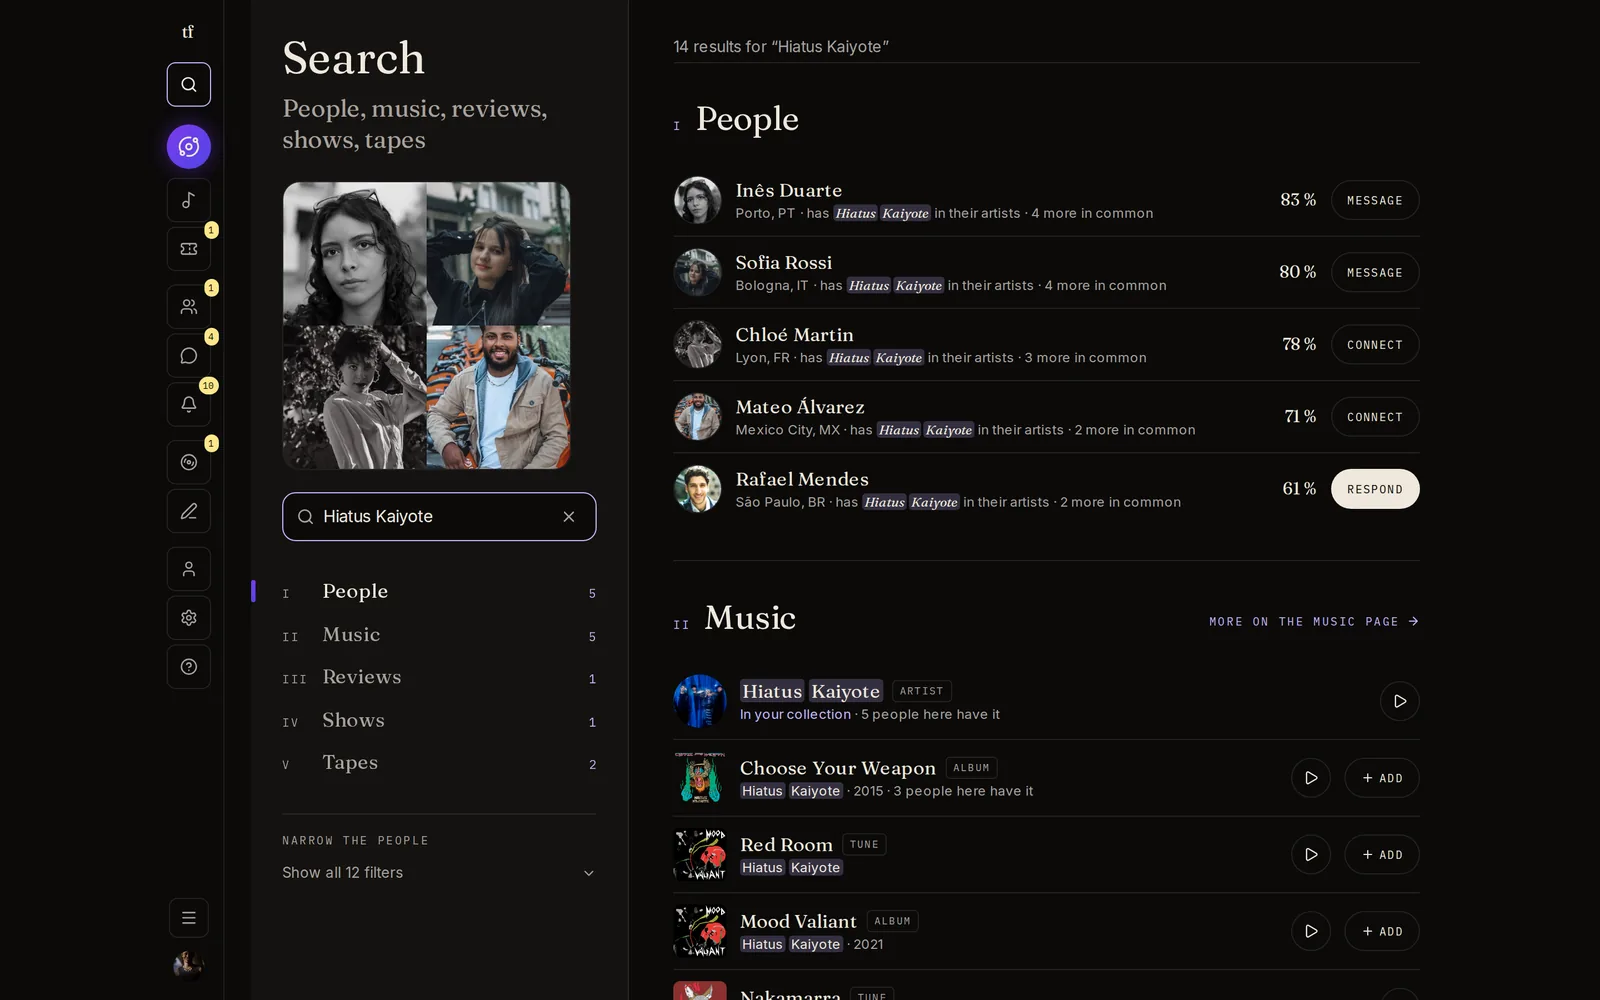Screen dimensions: 1600x1000
Task: Open Choose Your Weapon title
Action: [x=838, y=768]
